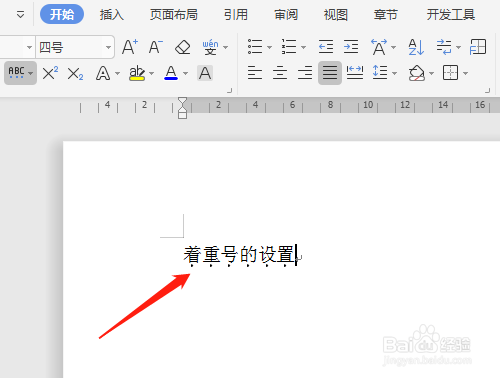Viewport: 500px width, 378px height.
Task: Toggle the ABC emphasis mark button
Action: (x=16, y=73)
